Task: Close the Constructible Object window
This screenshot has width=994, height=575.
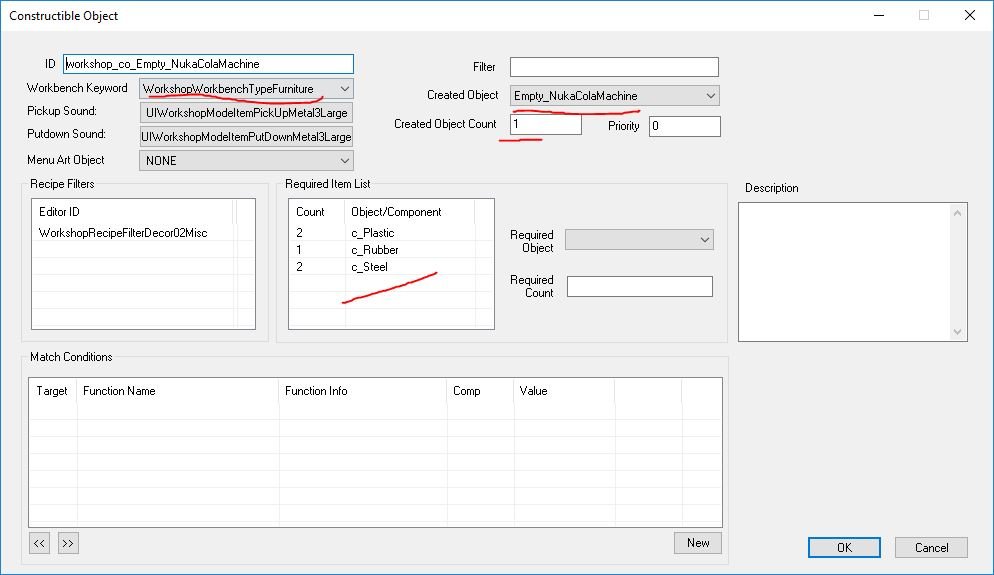Action: [970, 15]
